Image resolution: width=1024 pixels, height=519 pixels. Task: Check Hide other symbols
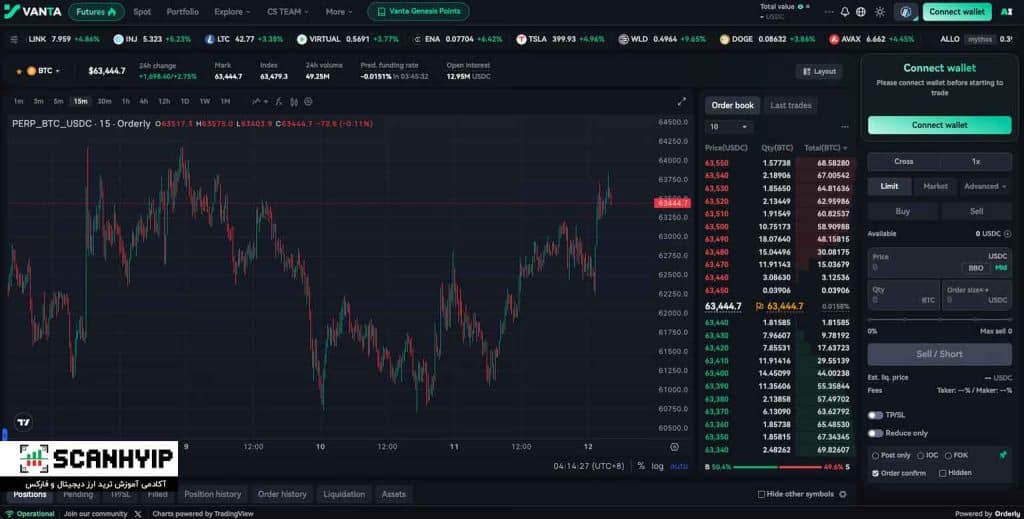[x=761, y=494]
